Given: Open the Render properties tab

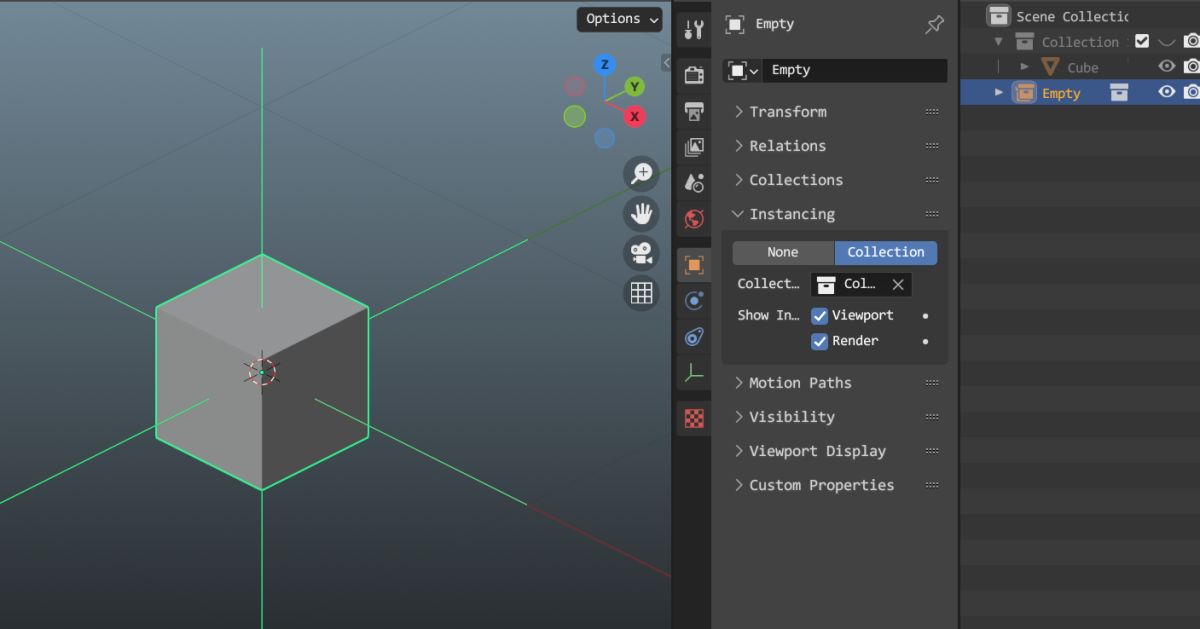Looking at the screenshot, I should tap(694, 75).
